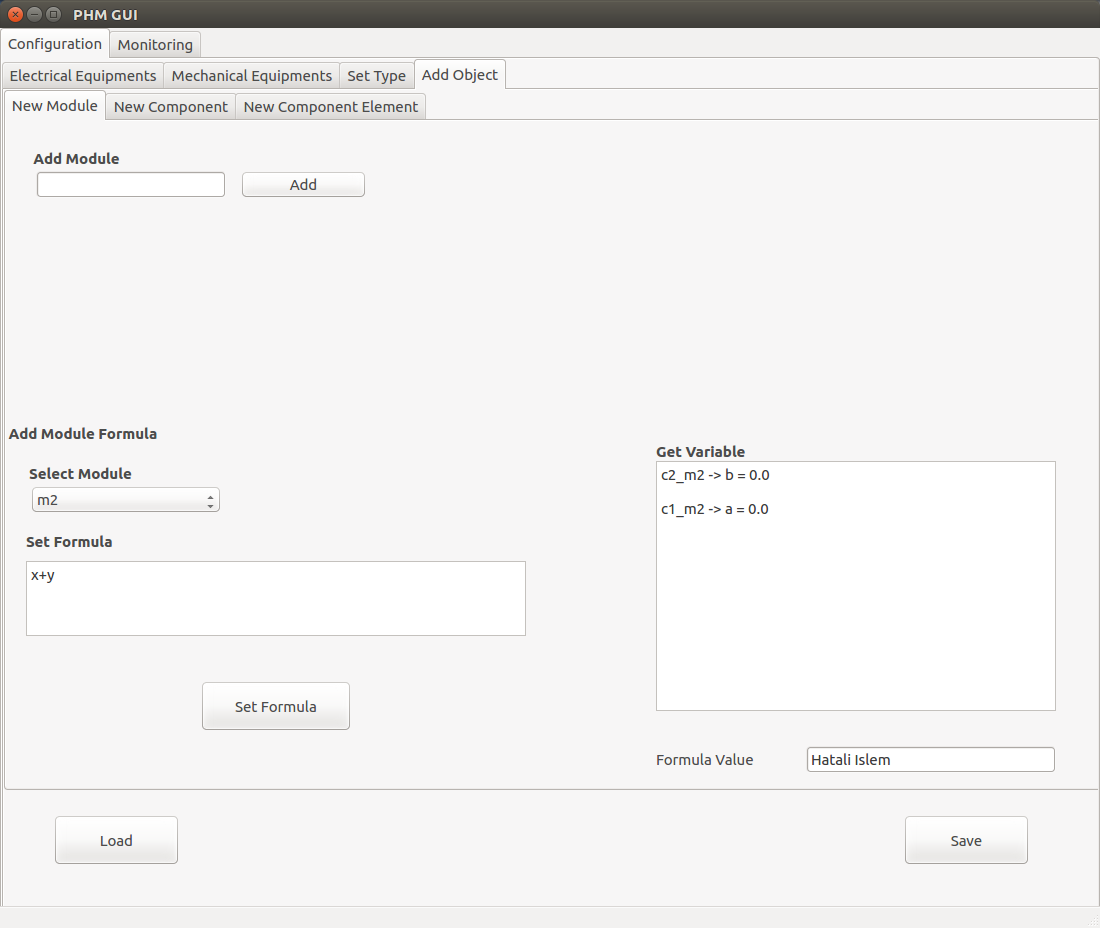
Task: Select the Electrical Equipments tab
Action: point(83,75)
